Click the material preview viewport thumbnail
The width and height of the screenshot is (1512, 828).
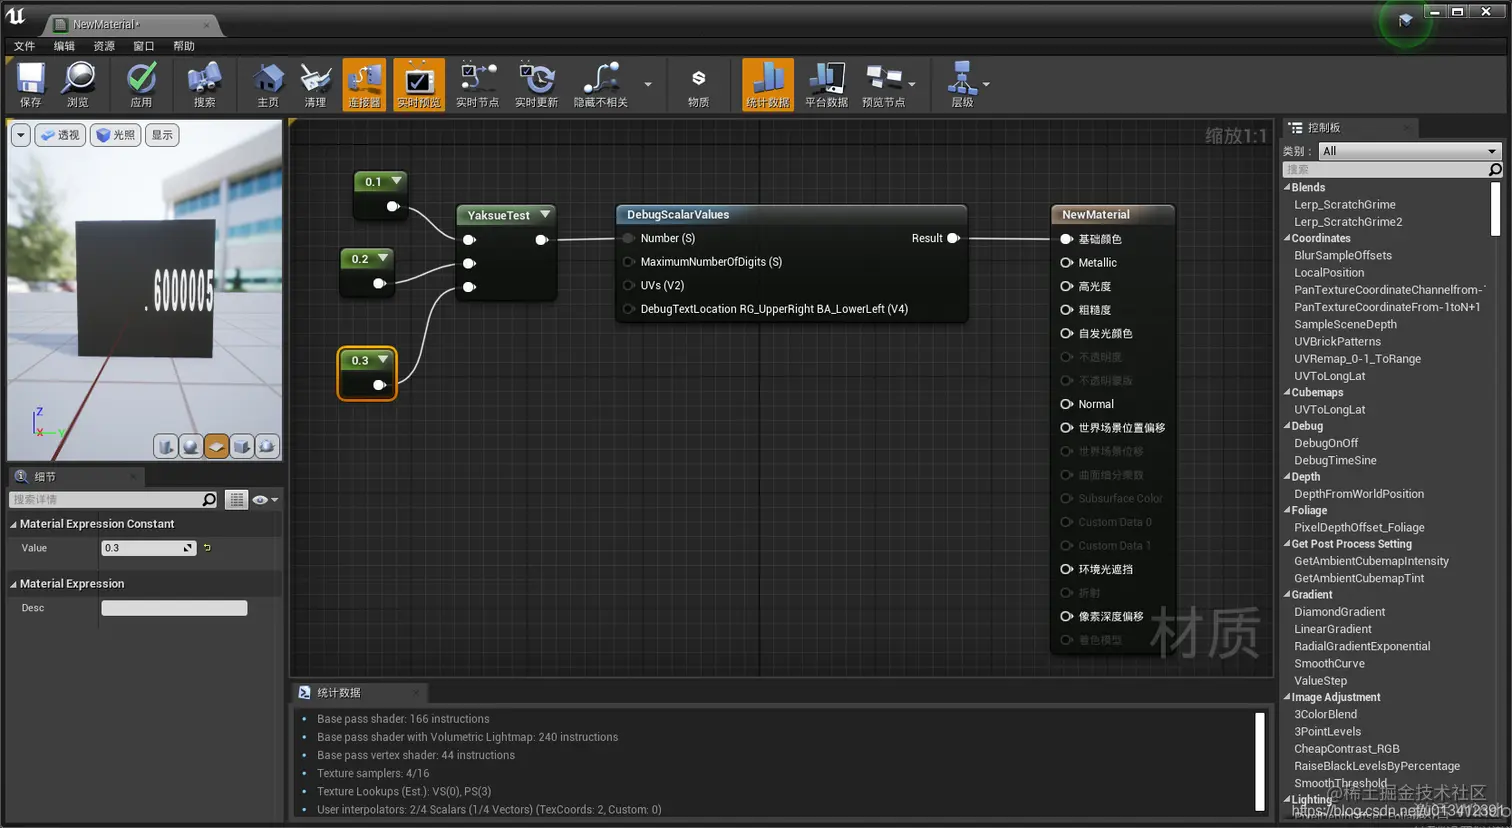tap(144, 290)
